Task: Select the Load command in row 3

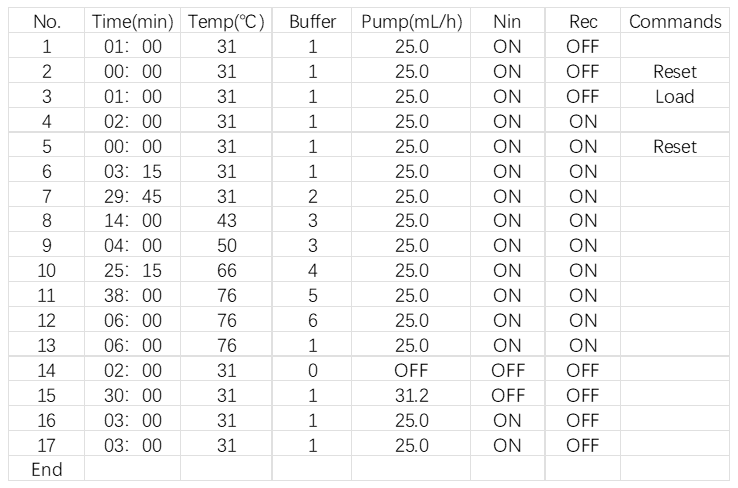Action: [675, 96]
